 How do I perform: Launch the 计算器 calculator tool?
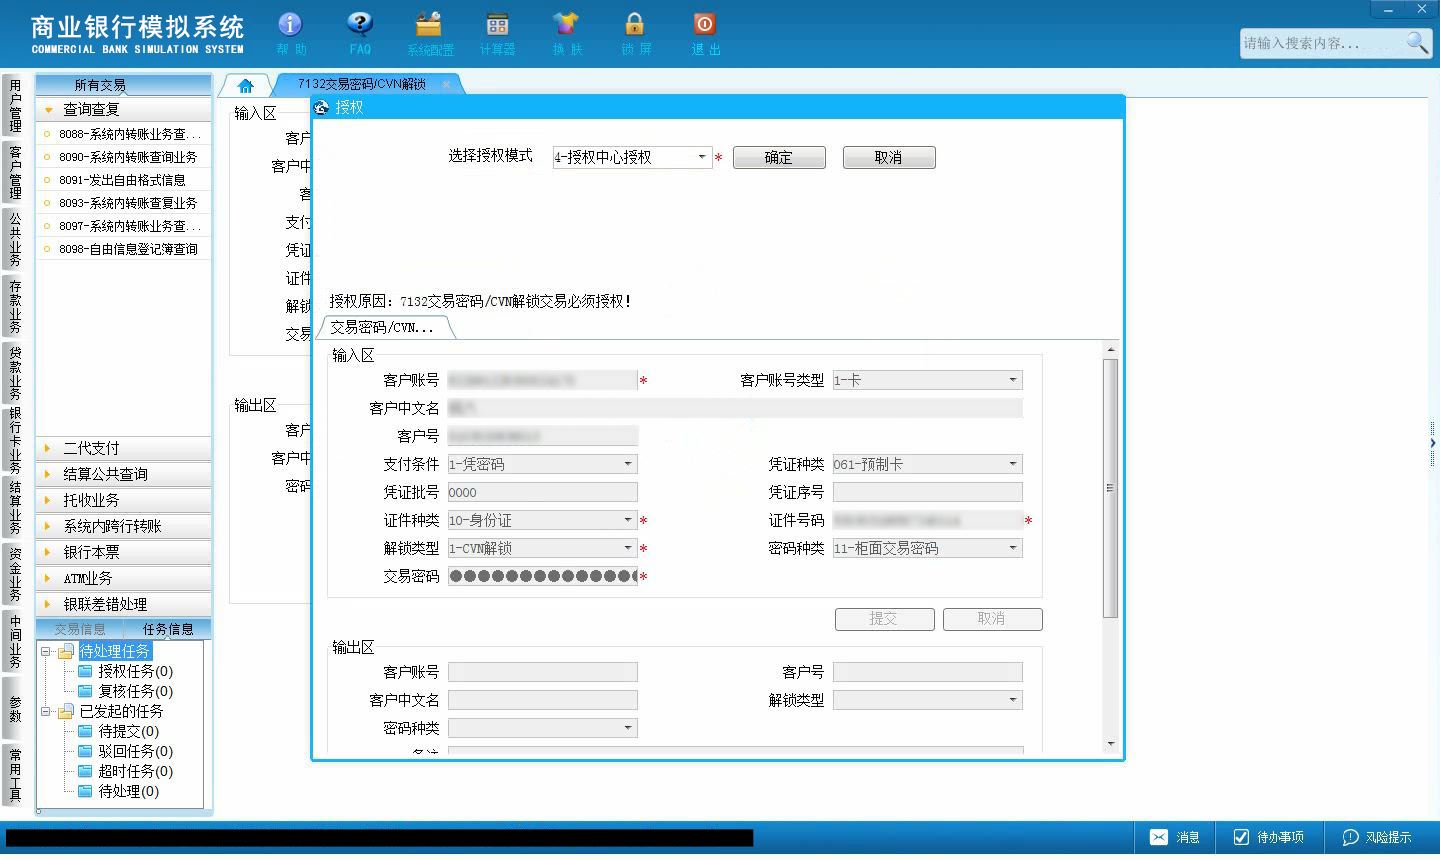(x=497, y=33)
